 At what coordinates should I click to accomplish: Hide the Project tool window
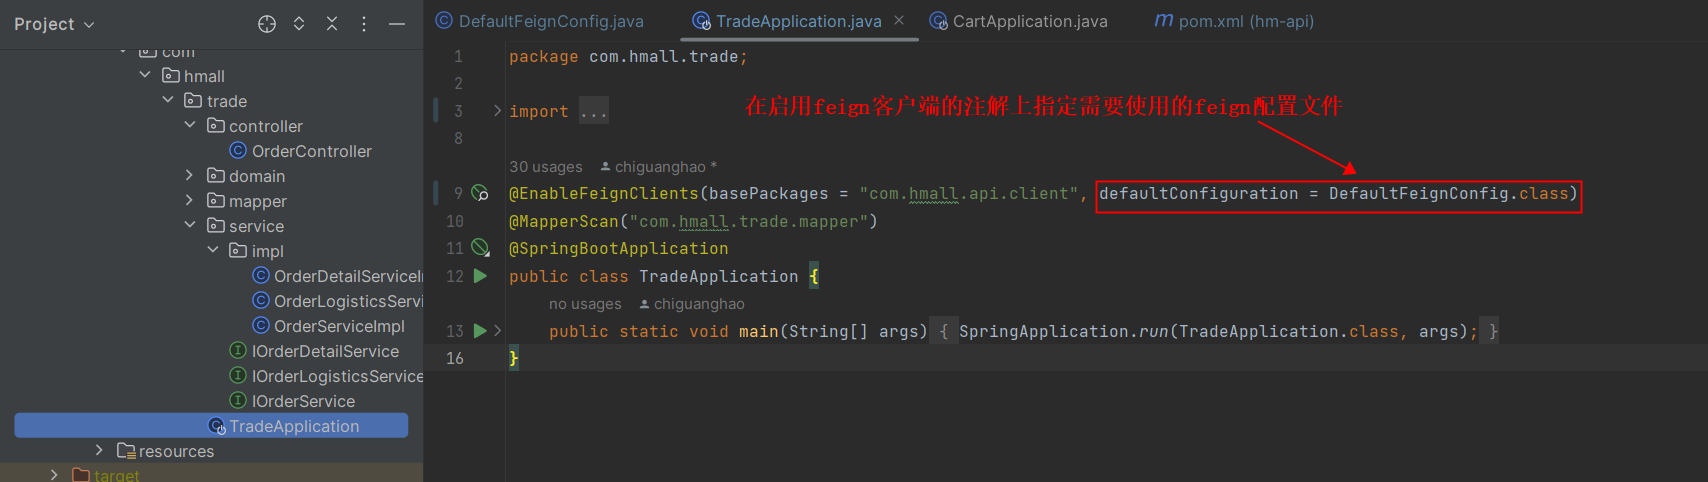tap(397, 24)
